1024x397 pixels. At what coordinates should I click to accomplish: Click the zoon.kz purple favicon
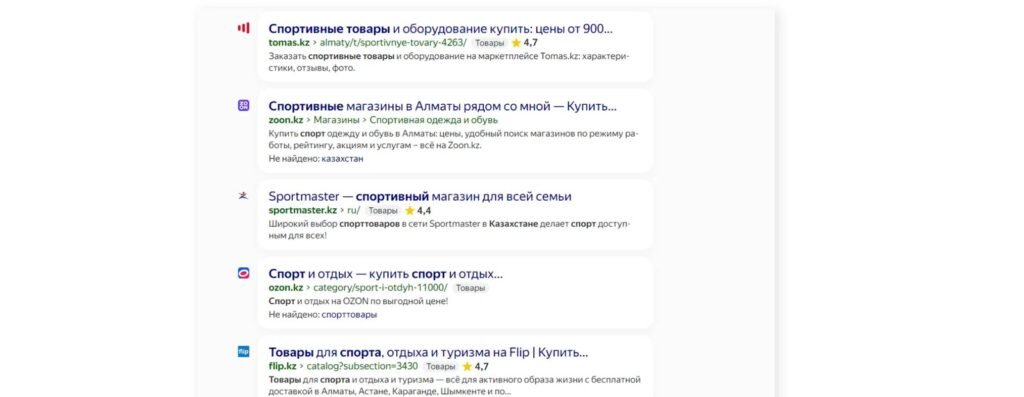244,105
